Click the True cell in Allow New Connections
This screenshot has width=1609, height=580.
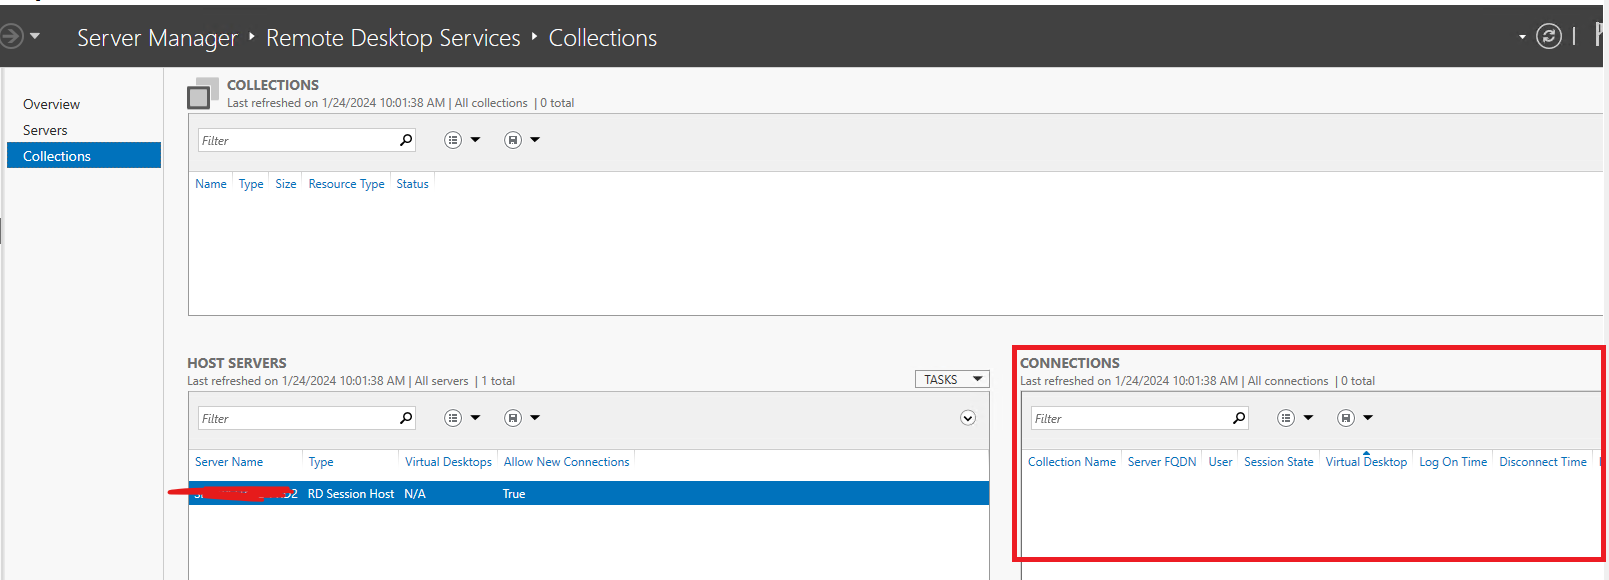514,494
